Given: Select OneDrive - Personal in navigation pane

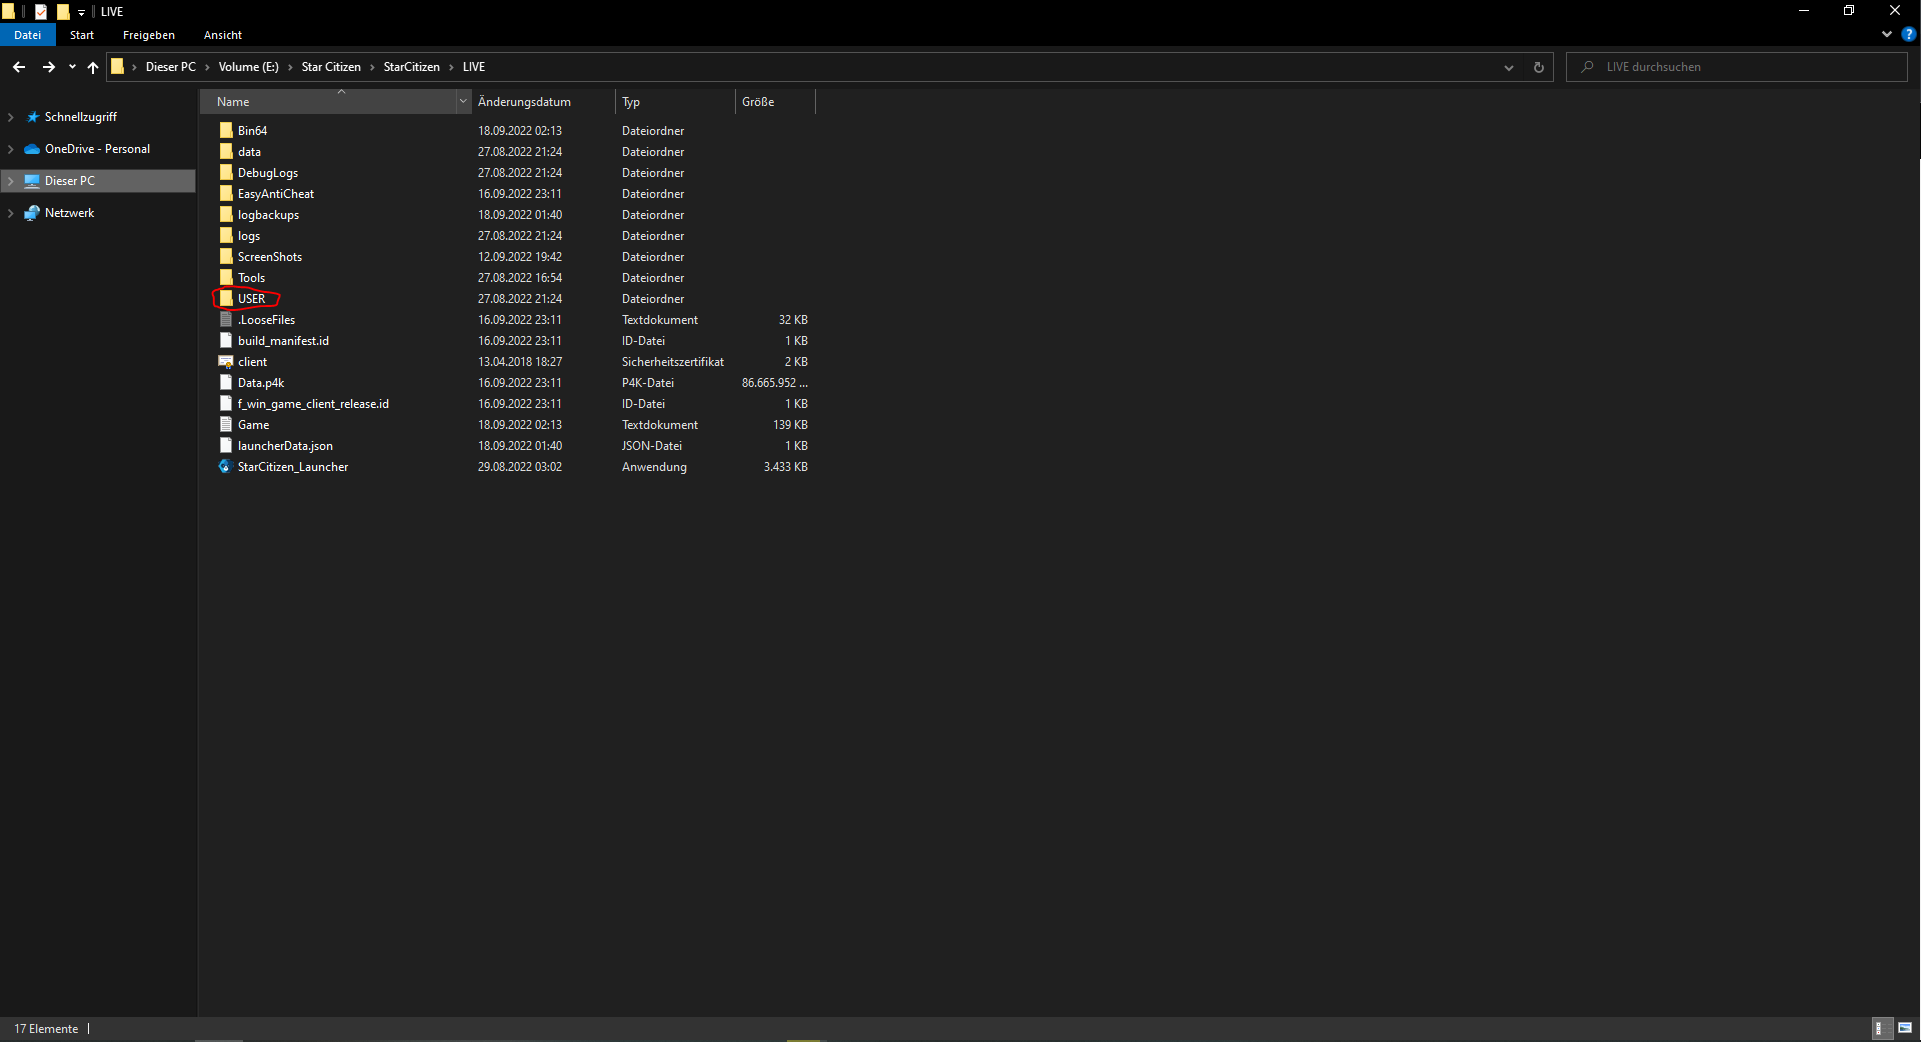Looking at the screenshot, I should tap(98, 149).
